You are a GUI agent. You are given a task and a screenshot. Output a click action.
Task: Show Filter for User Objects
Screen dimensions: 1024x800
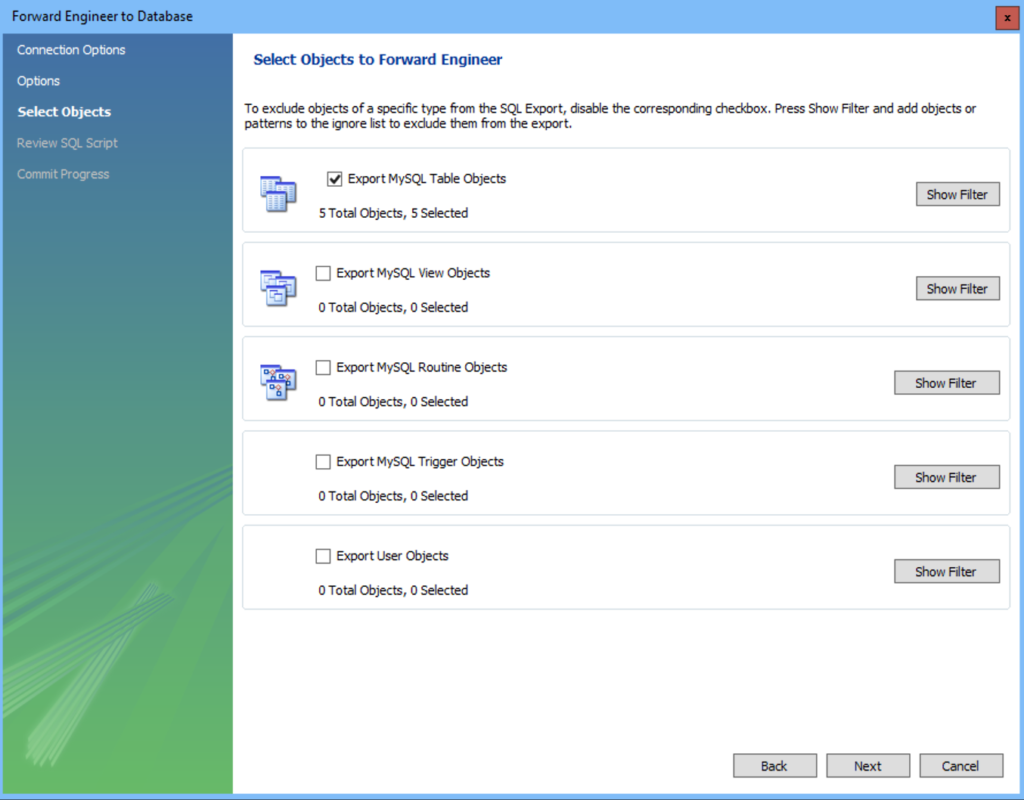946,571
